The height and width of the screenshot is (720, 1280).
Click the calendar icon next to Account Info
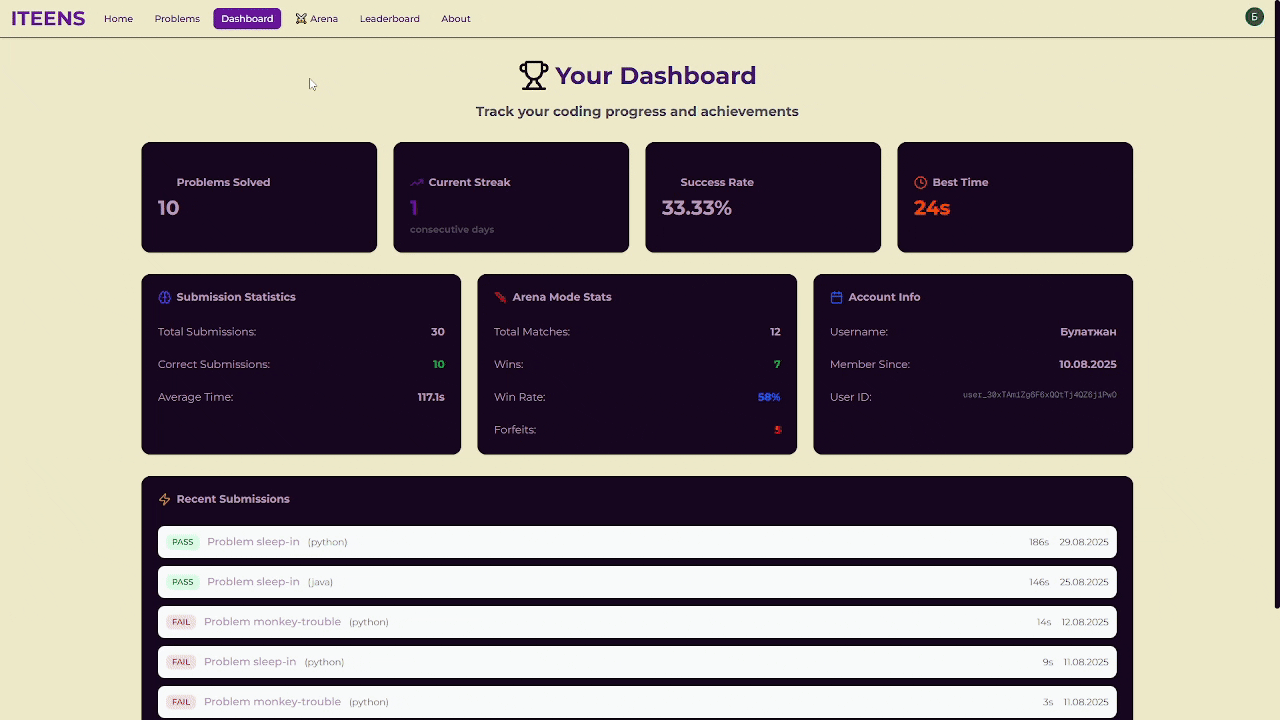836,296
